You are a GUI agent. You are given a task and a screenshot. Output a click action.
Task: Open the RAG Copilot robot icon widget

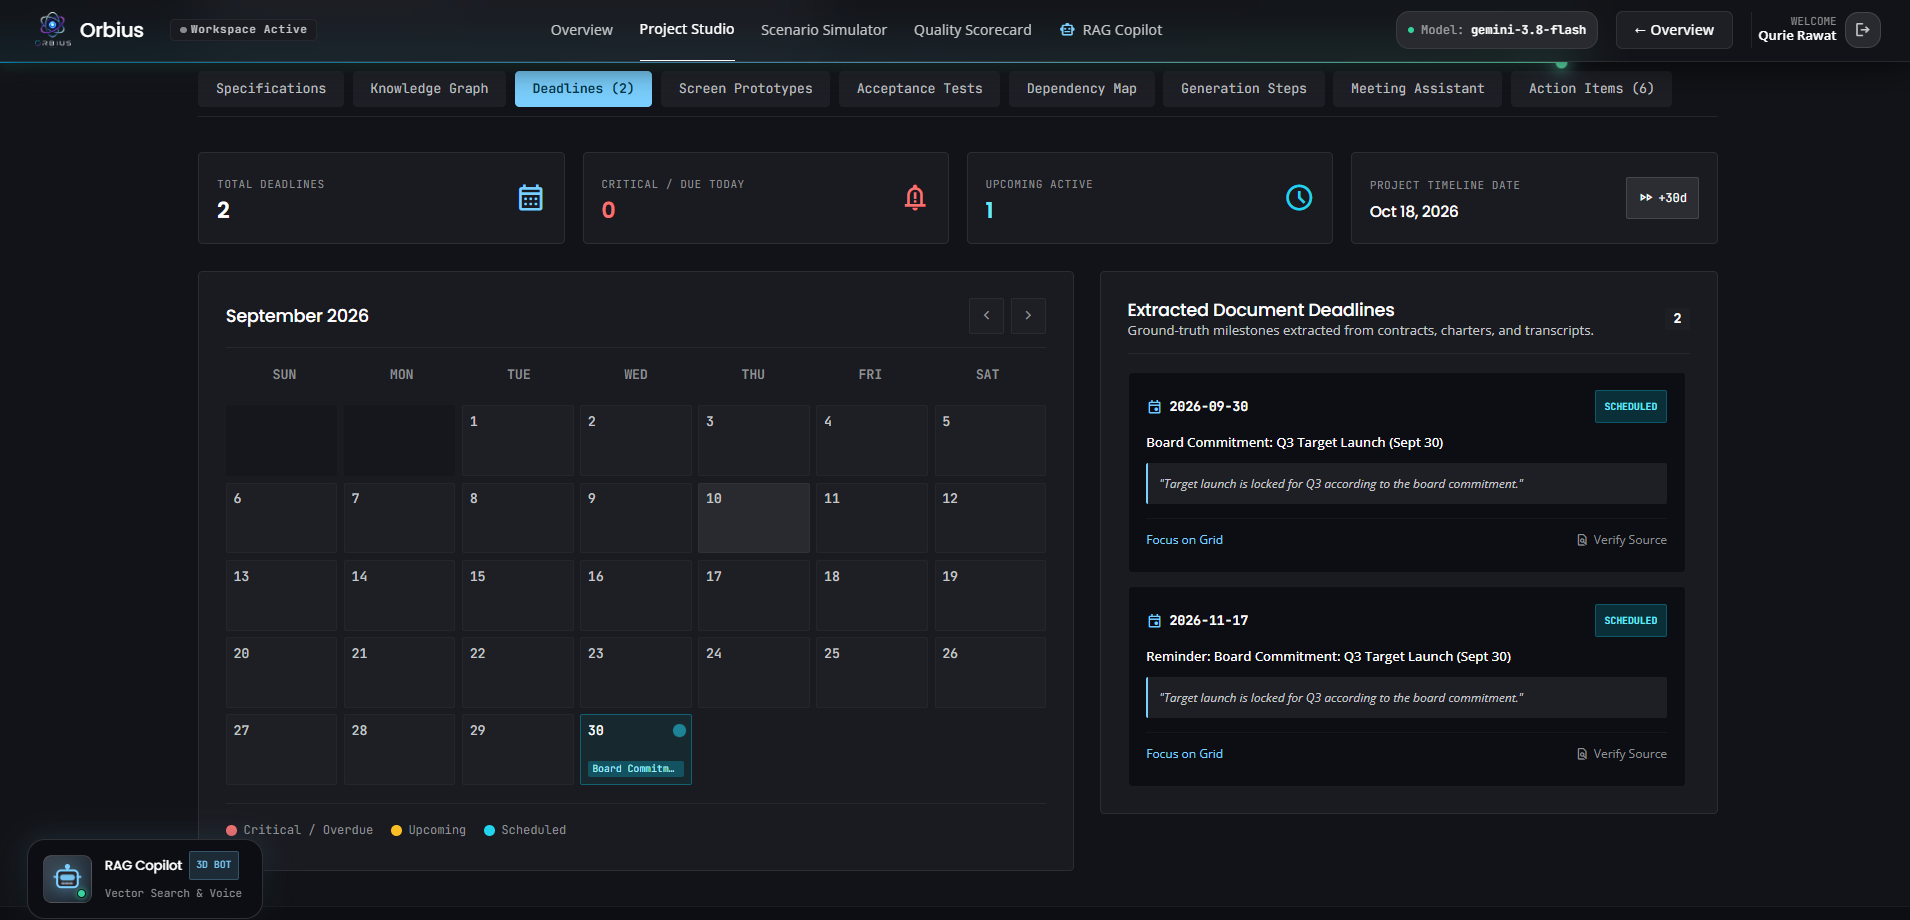[67, 878]
